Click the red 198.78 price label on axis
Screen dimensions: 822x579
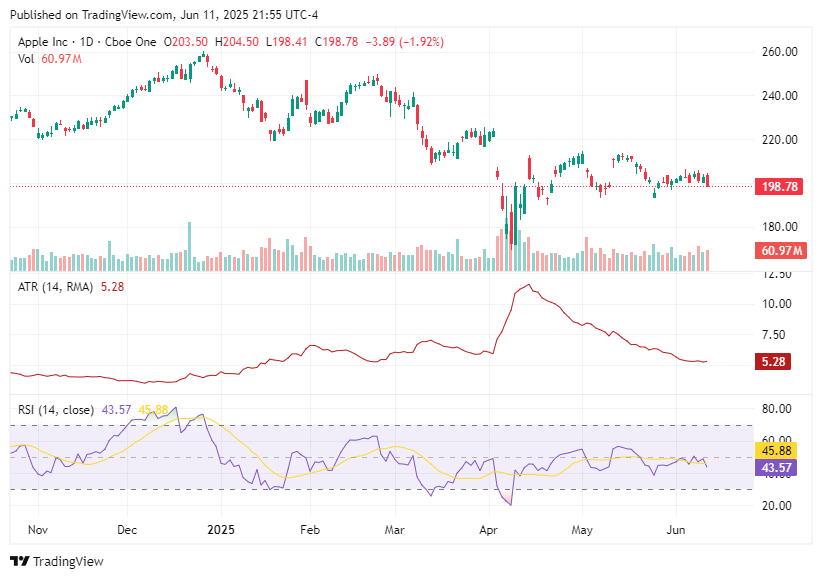779,187
